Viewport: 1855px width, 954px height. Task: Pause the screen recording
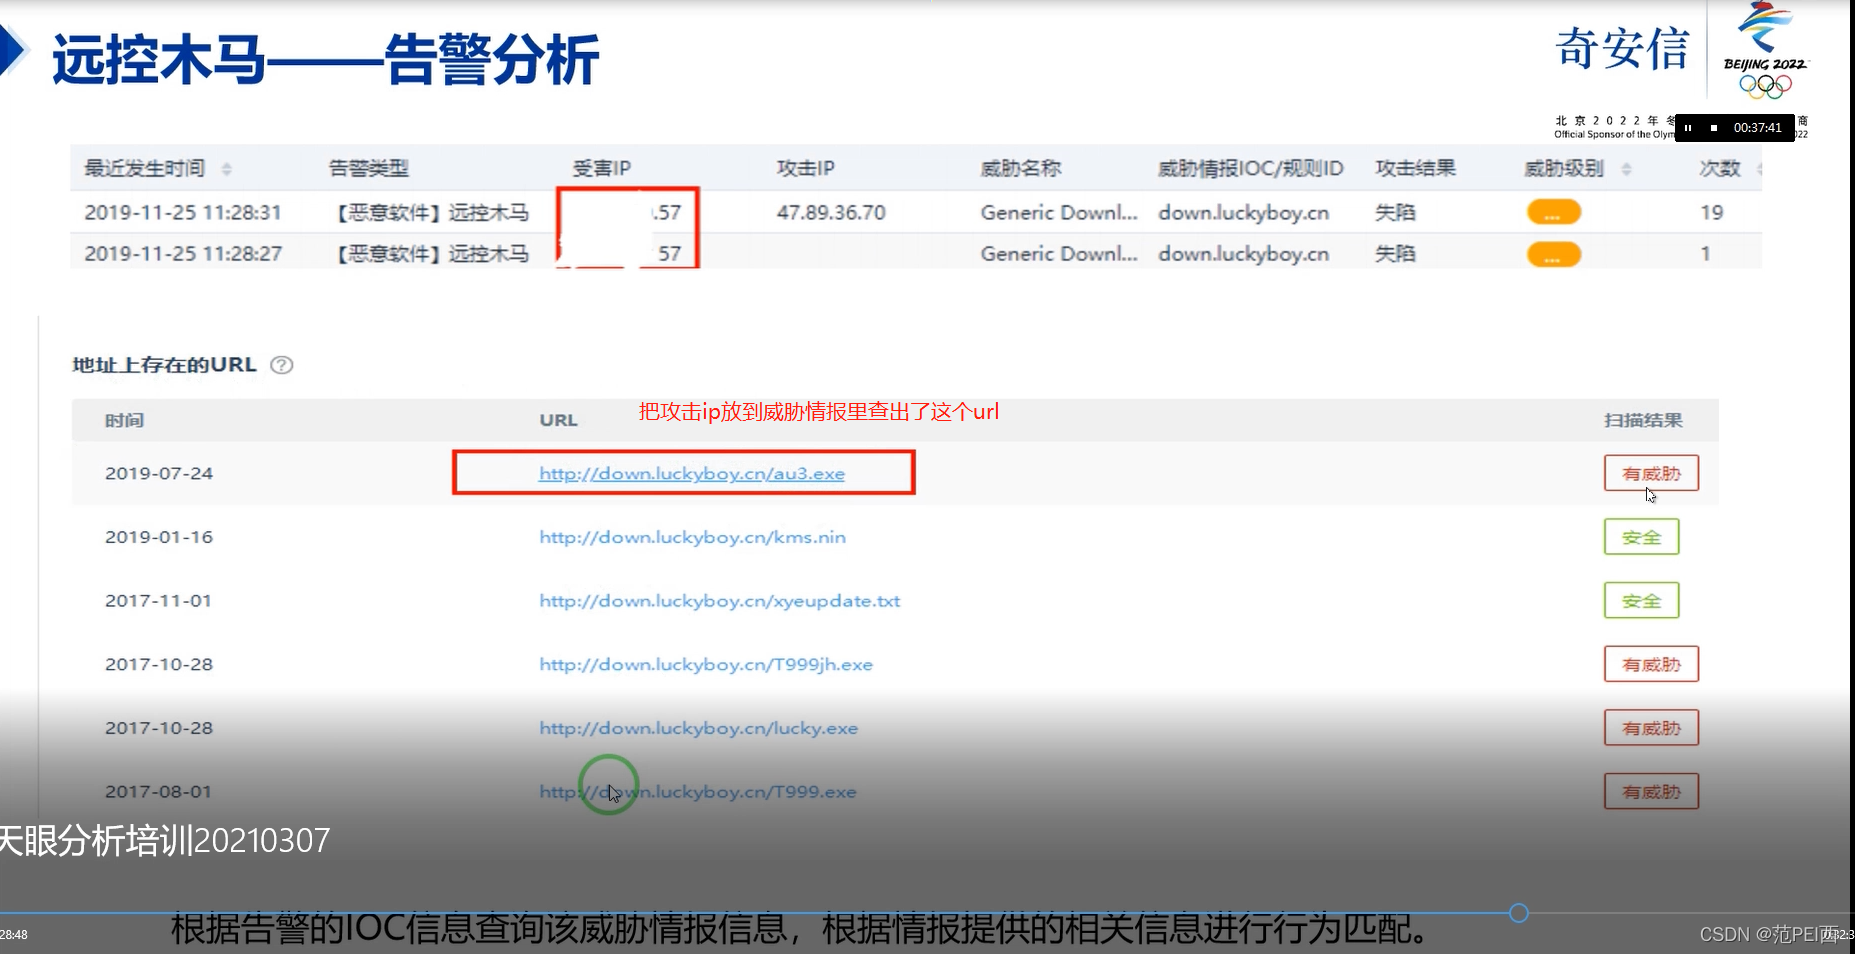[x=1688, y=128]
